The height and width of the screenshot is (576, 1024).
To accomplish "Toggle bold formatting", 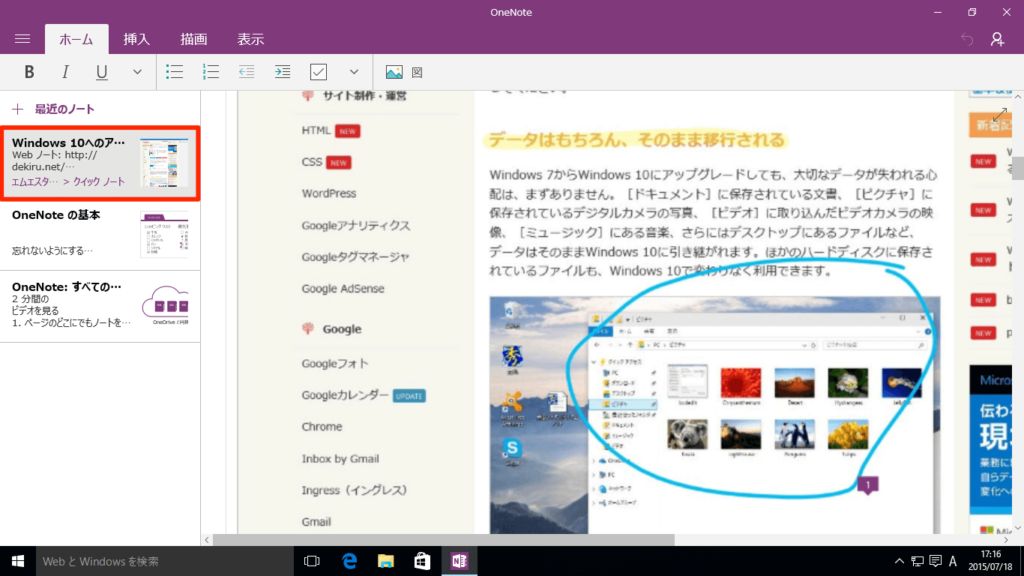I will pos(29,72).
